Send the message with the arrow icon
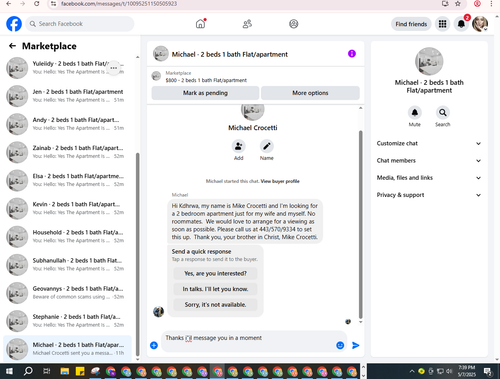The height and width of the screenshot is (379, 500). click(356, 345)
